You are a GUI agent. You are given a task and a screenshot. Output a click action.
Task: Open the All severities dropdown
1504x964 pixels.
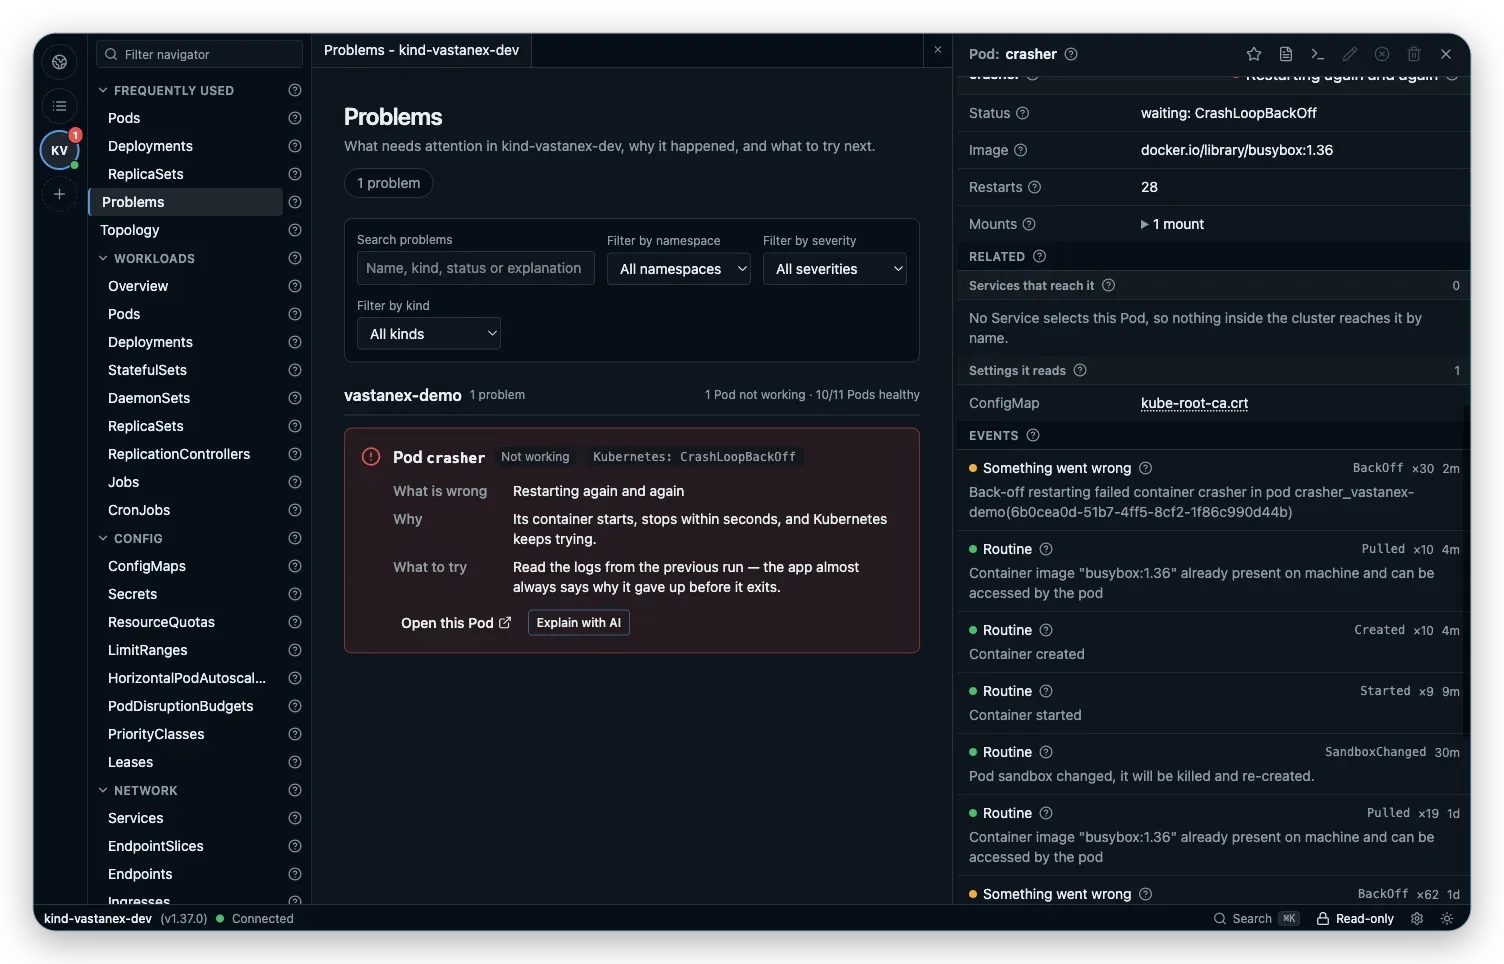pos(835,269)
